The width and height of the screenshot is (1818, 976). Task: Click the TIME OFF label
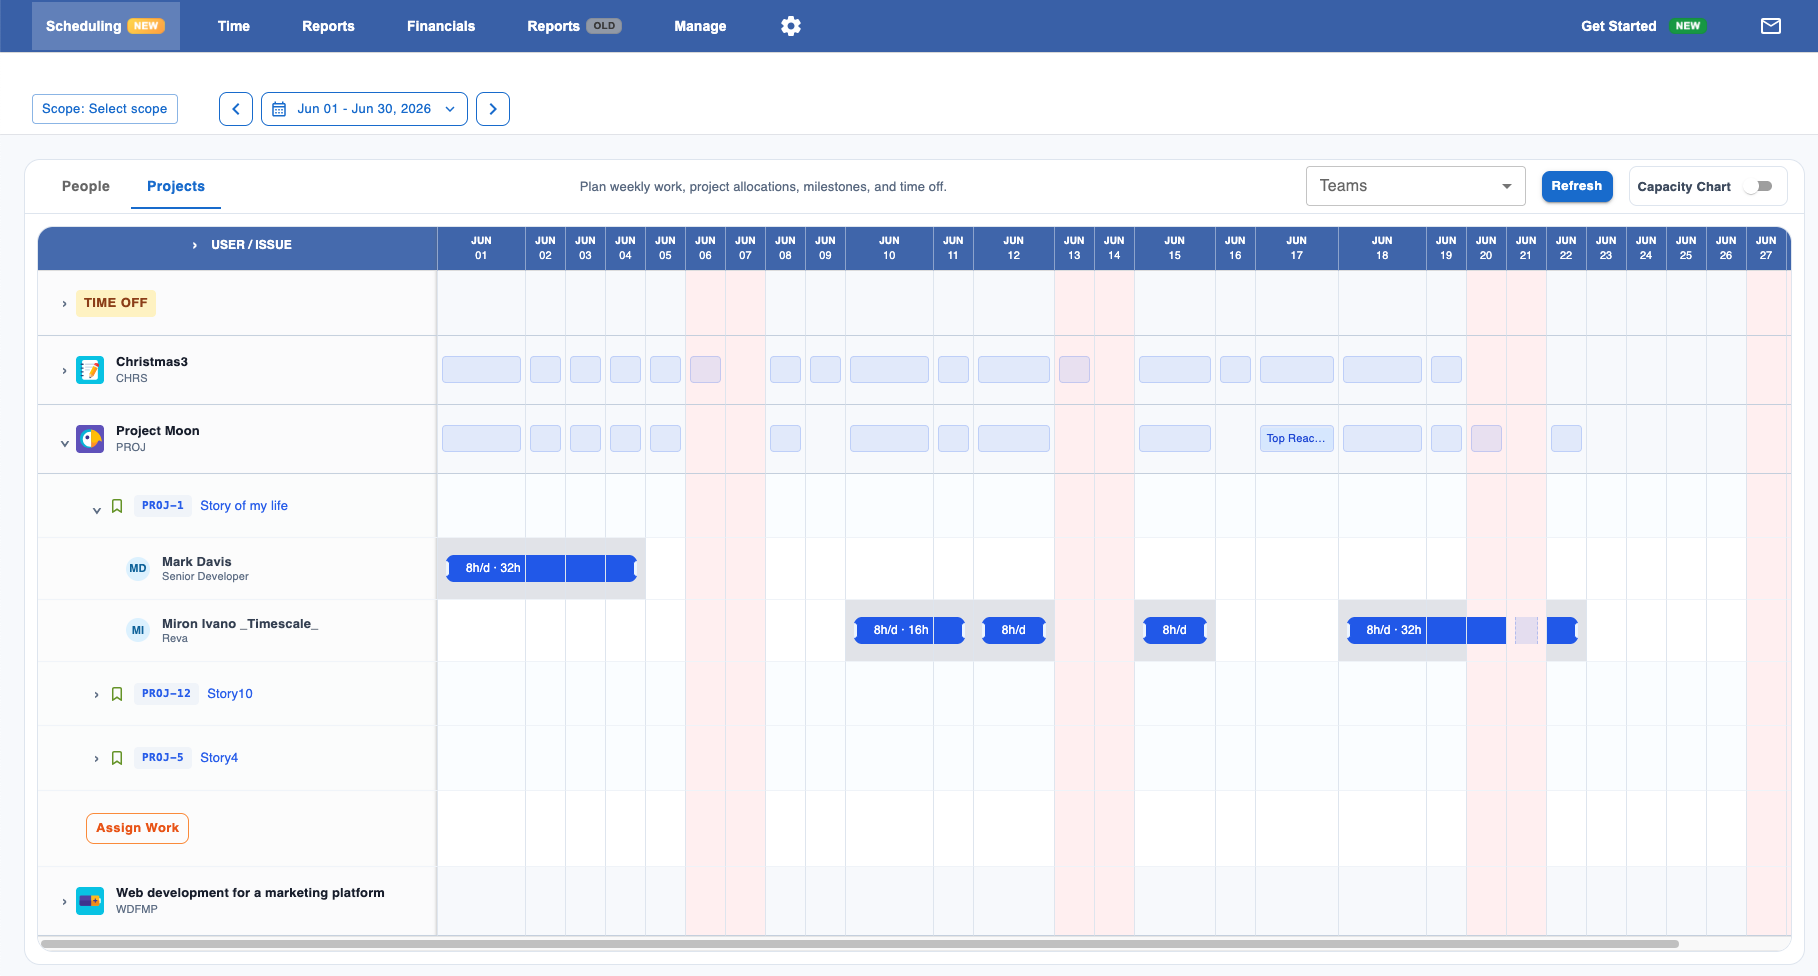pyautogui.click(x=116, y=303)
